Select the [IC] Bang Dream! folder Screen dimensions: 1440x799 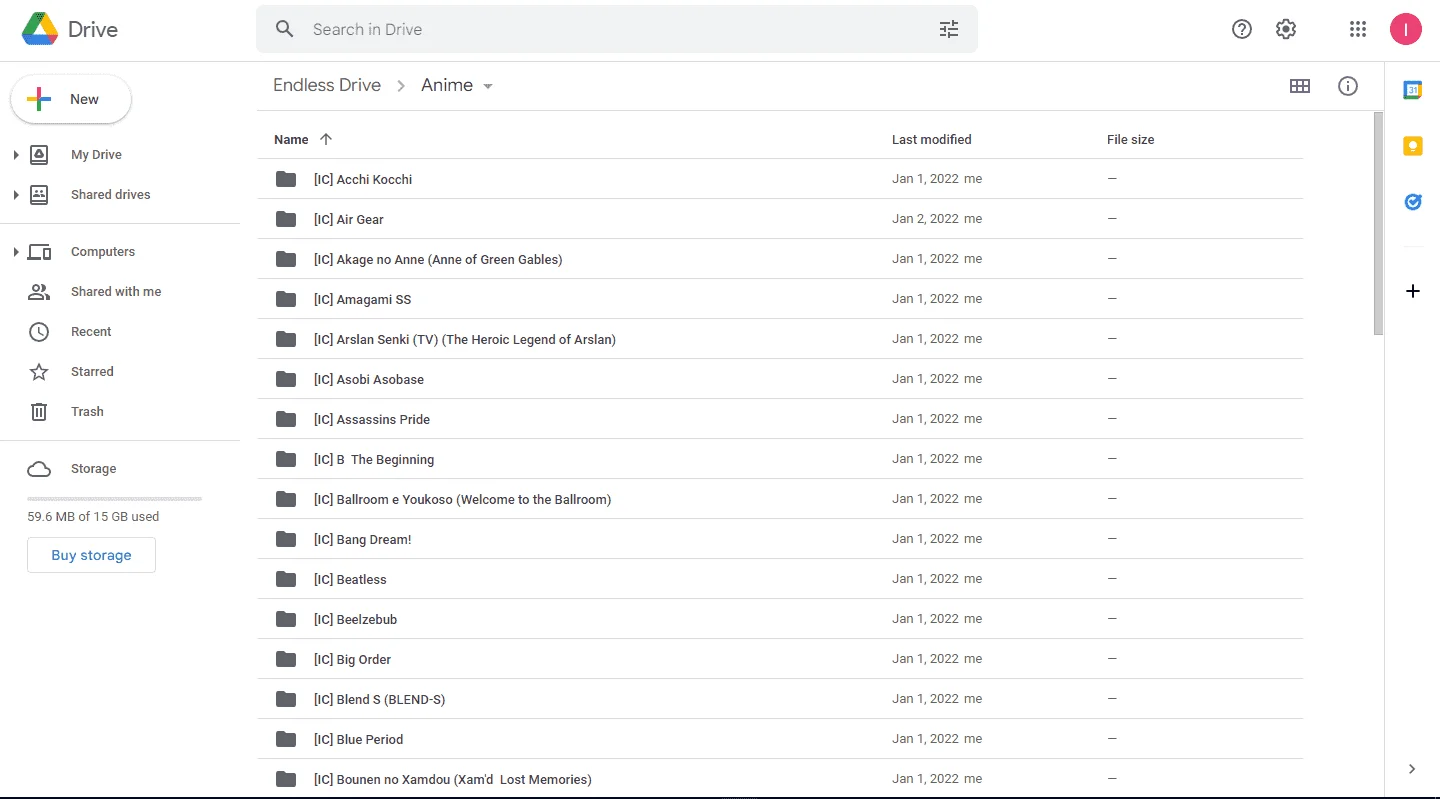click(780, 539)
